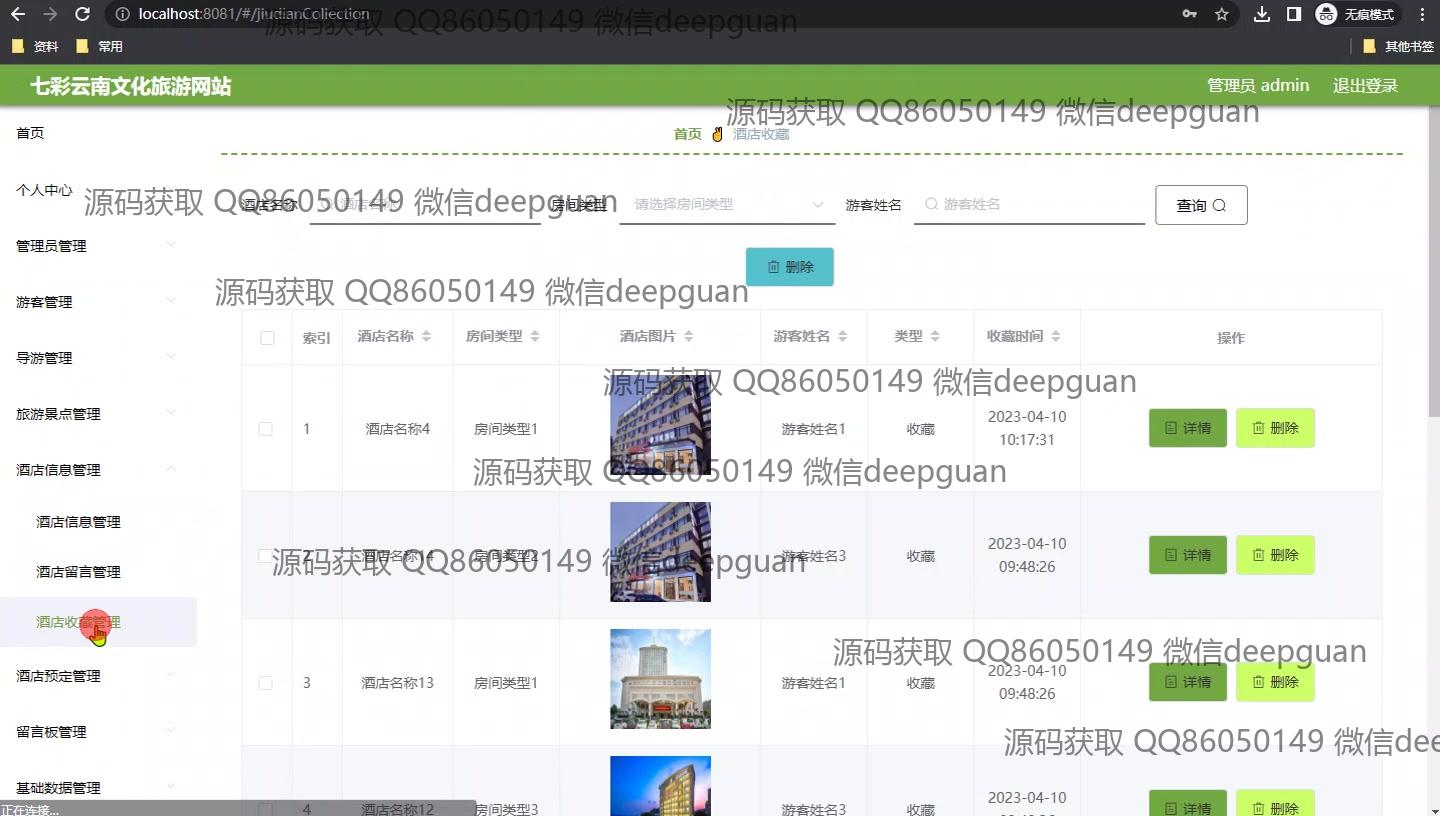Delete the 酒店名称13 row
The image size is (1440, 816).
point(1275,682)
